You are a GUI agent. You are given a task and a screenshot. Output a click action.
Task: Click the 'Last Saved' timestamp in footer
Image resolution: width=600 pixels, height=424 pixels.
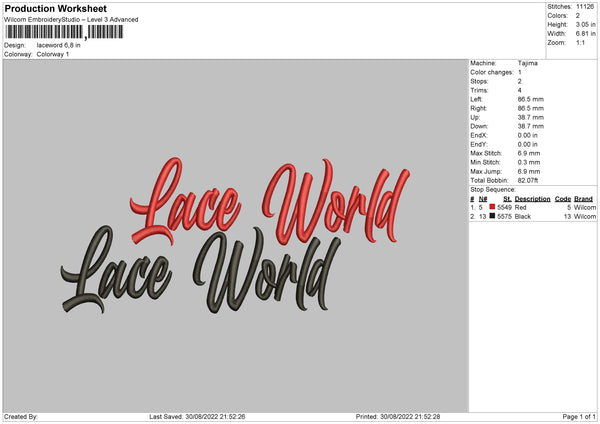click(197, 417)
